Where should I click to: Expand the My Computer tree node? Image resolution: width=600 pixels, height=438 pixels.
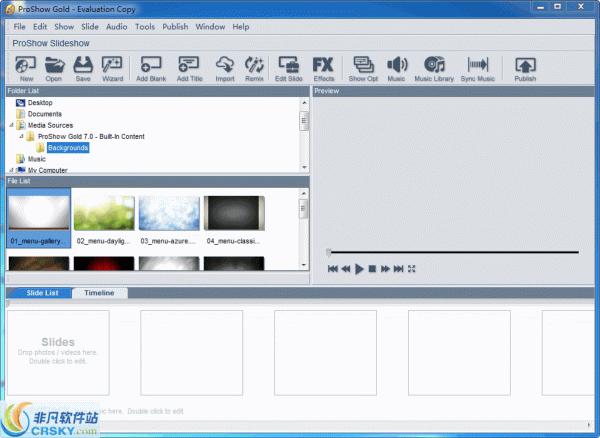(x=11, y=170)
